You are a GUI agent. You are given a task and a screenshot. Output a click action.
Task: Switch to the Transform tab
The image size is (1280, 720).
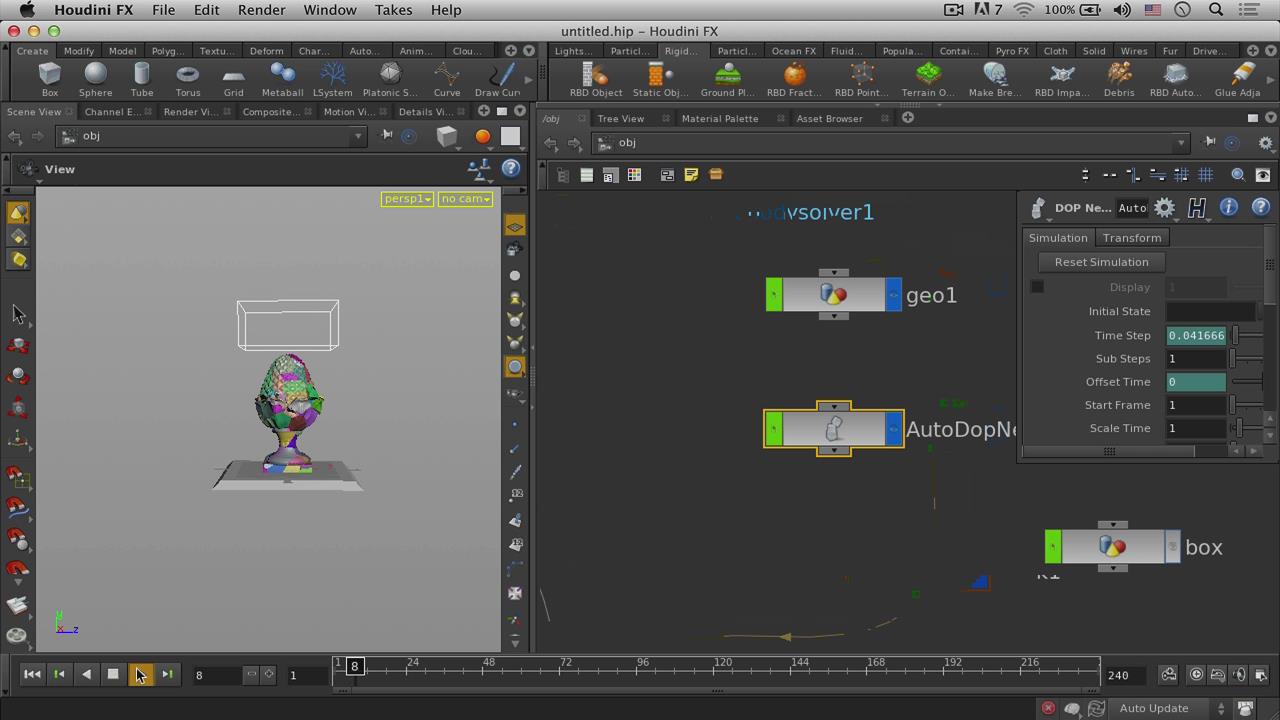[x=1132, y=238]
